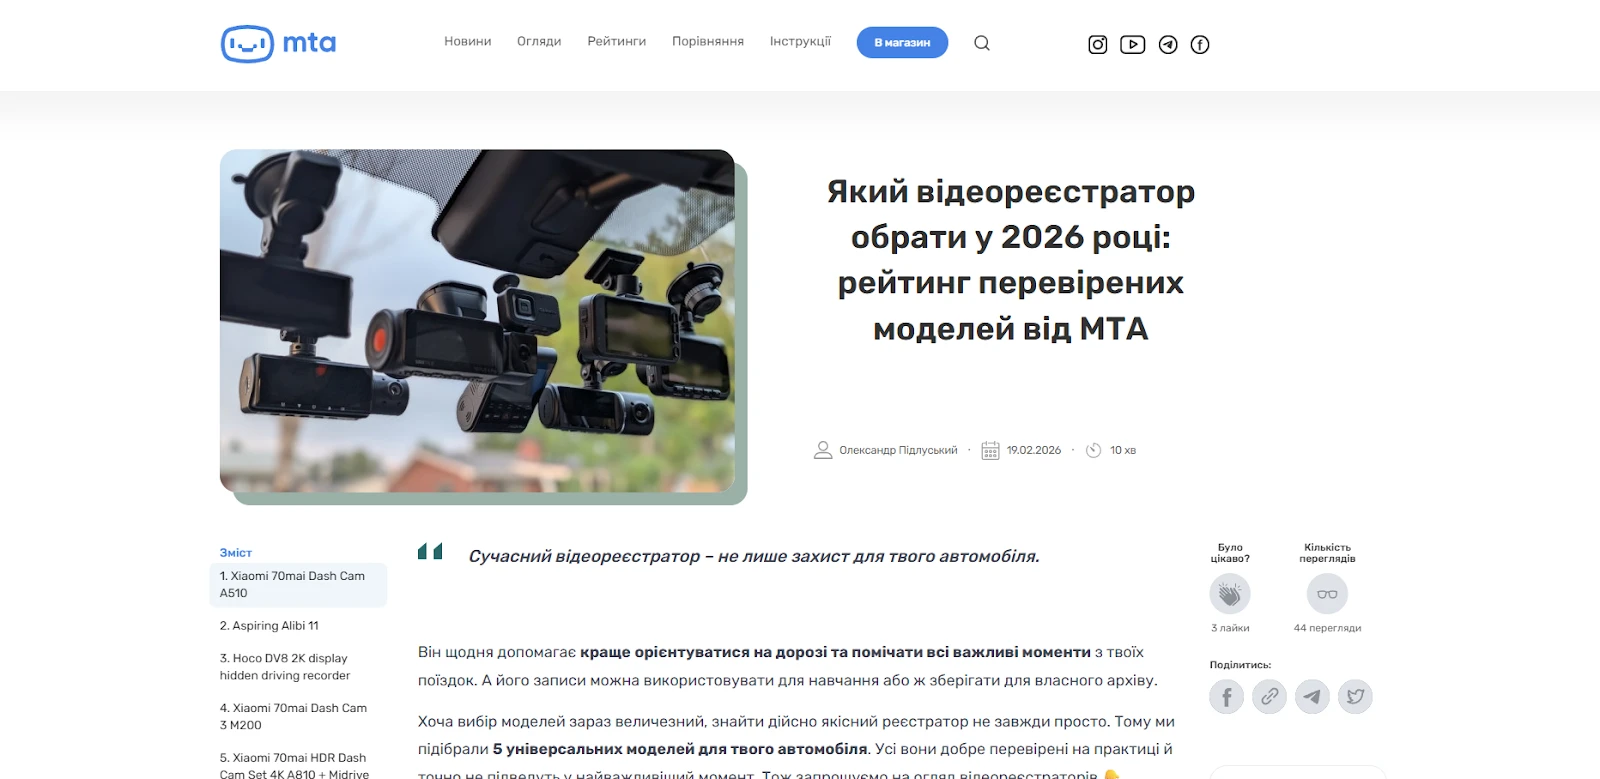This screenshot has height=779, width=1600.
Task: Click the dash cams article cover image
Action: [477, 320]
